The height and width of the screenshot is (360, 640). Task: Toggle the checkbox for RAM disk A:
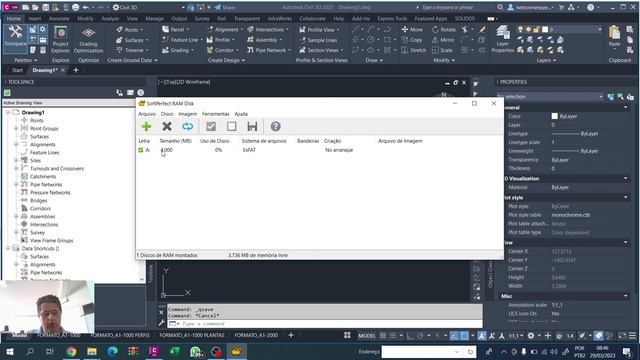tap(141, 150)
